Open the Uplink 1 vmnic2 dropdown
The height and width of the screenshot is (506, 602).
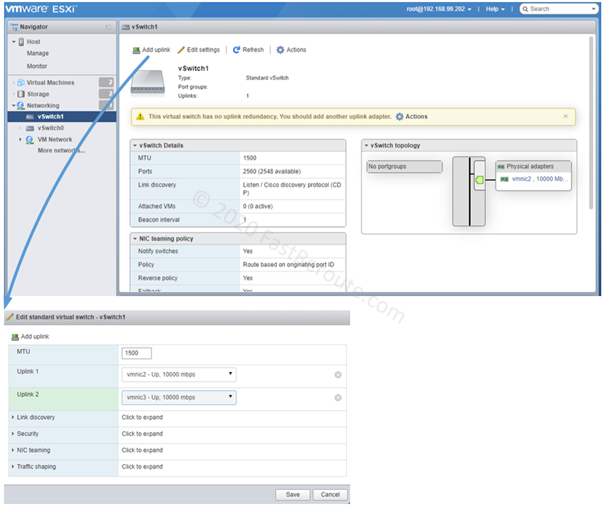tap(179, 374)
